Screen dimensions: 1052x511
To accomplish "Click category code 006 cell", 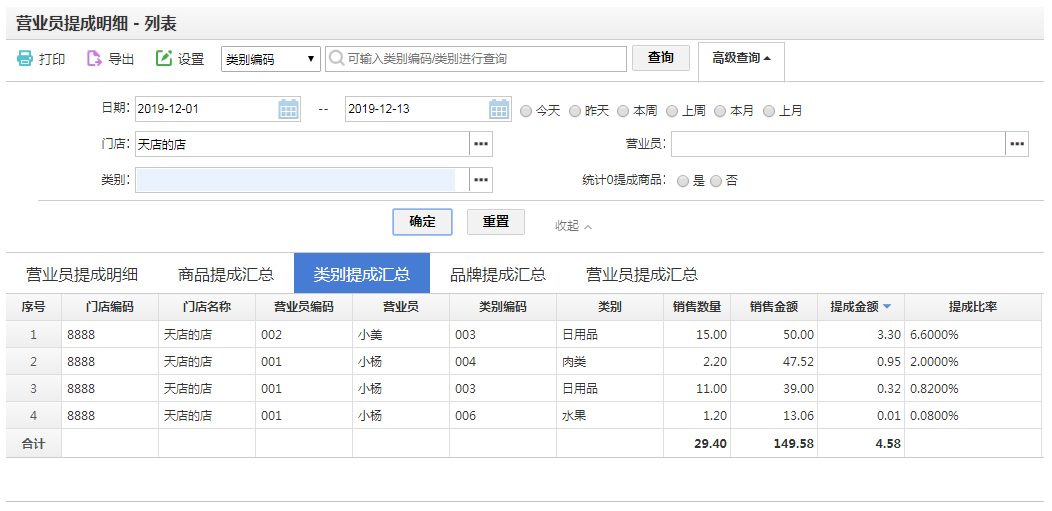I will pos(503,416).
